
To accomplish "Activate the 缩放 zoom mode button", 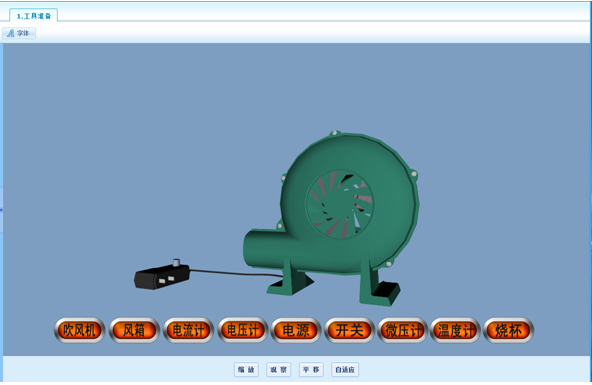I will (246, 370).
